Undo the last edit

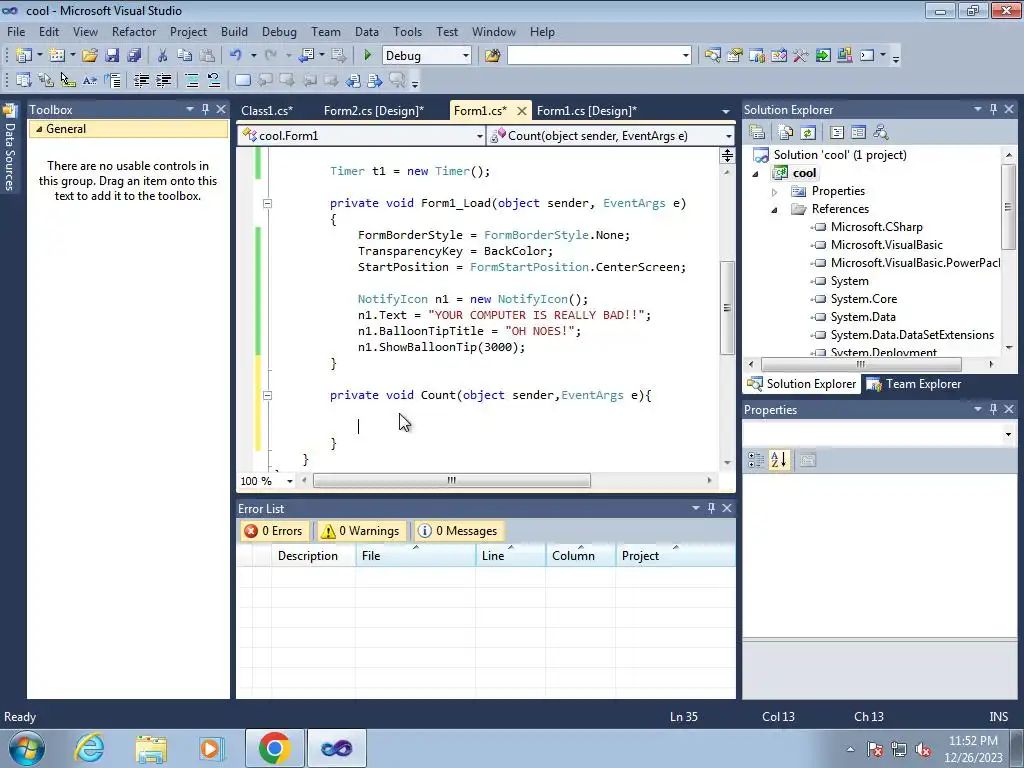235,56
